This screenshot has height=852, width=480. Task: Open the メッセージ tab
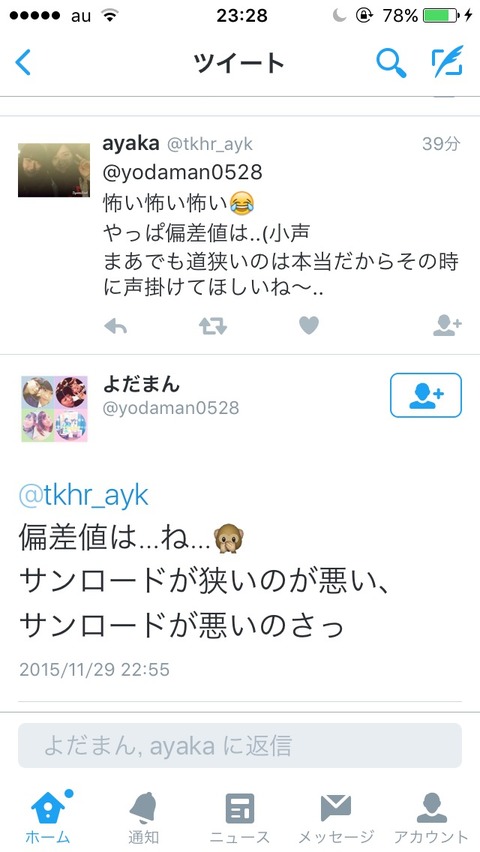[x=336, y=817]
